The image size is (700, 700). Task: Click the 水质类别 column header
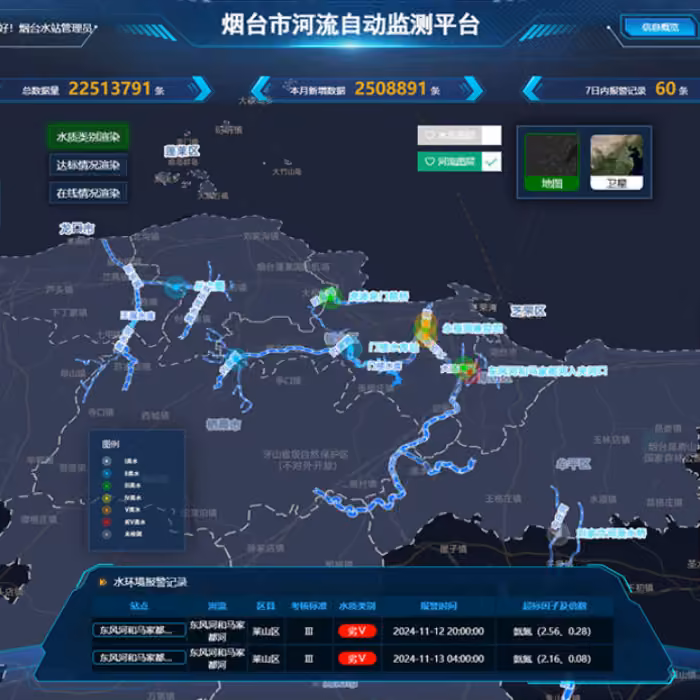coord(357,606)
